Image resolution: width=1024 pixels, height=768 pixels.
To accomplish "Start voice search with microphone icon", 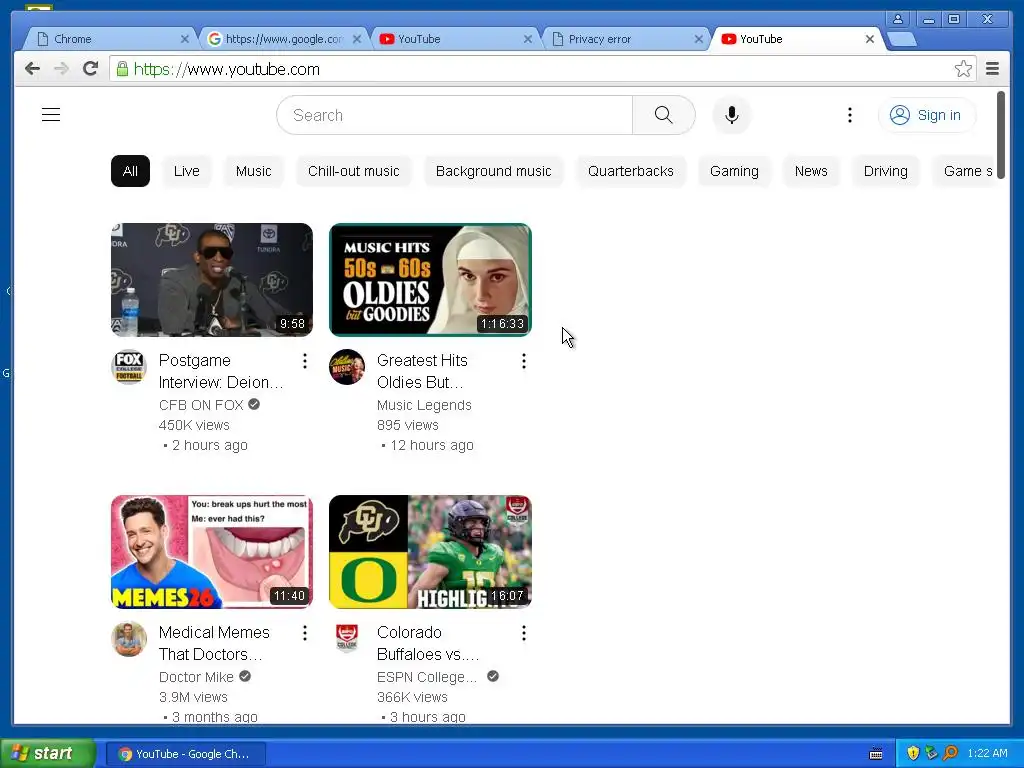I will point(732,115).
